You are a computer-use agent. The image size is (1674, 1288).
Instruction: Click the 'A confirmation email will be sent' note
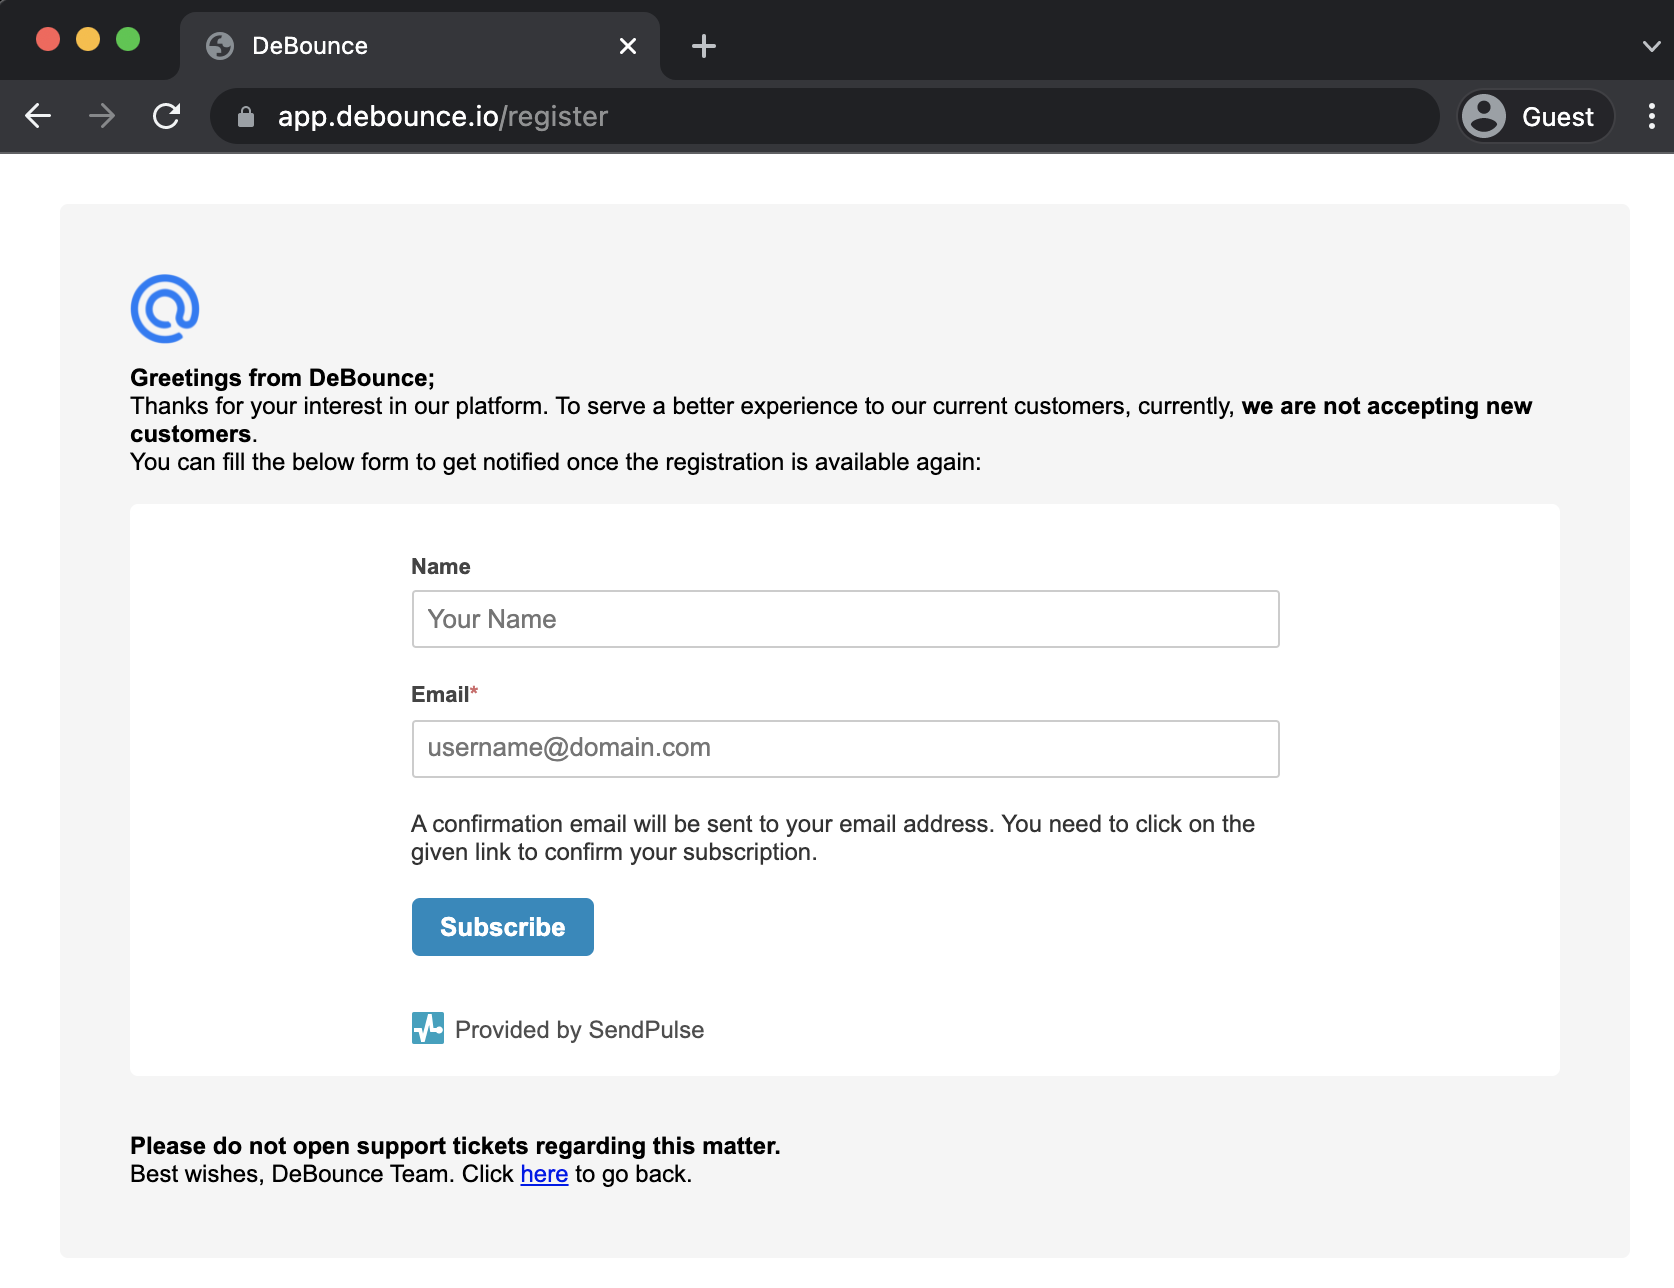point(833,838)
